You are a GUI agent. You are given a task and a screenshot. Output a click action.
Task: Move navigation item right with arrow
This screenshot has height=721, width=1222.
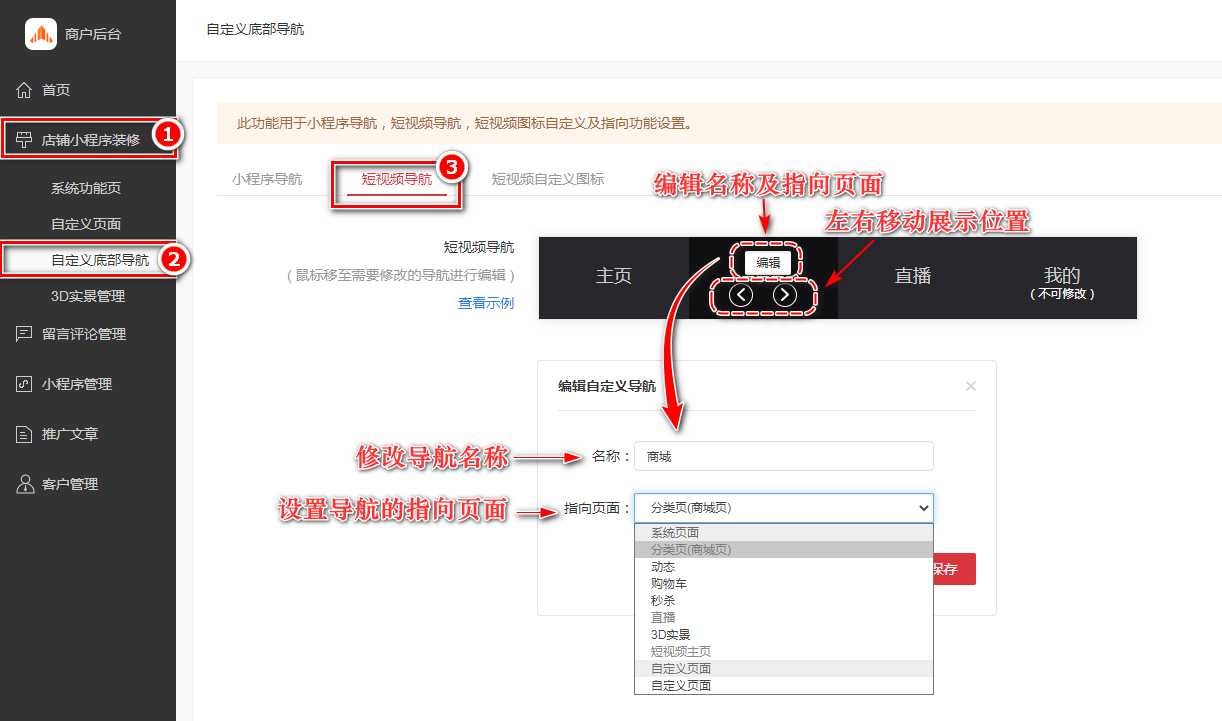(x=785, y=295)
